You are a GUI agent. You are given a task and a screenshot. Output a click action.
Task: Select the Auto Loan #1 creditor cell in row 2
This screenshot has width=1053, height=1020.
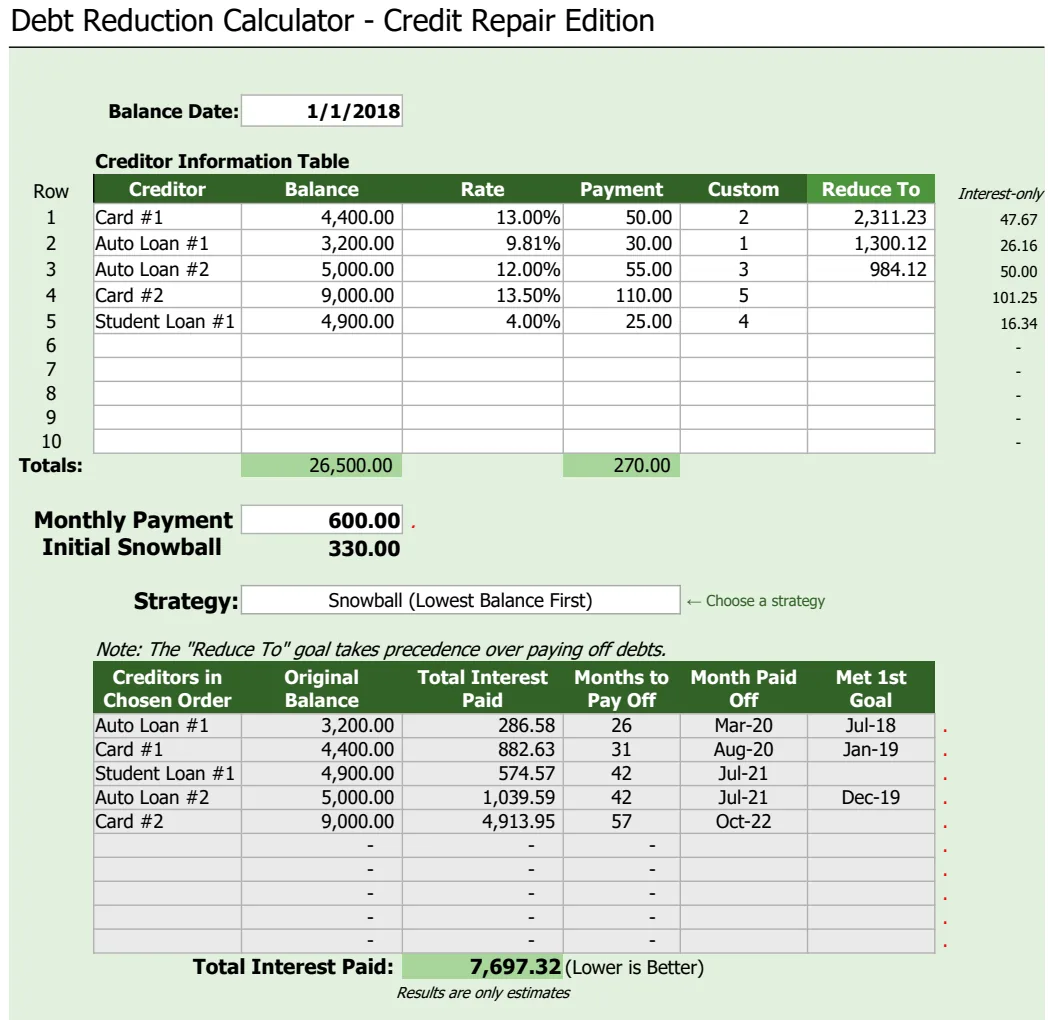(167, 243)
